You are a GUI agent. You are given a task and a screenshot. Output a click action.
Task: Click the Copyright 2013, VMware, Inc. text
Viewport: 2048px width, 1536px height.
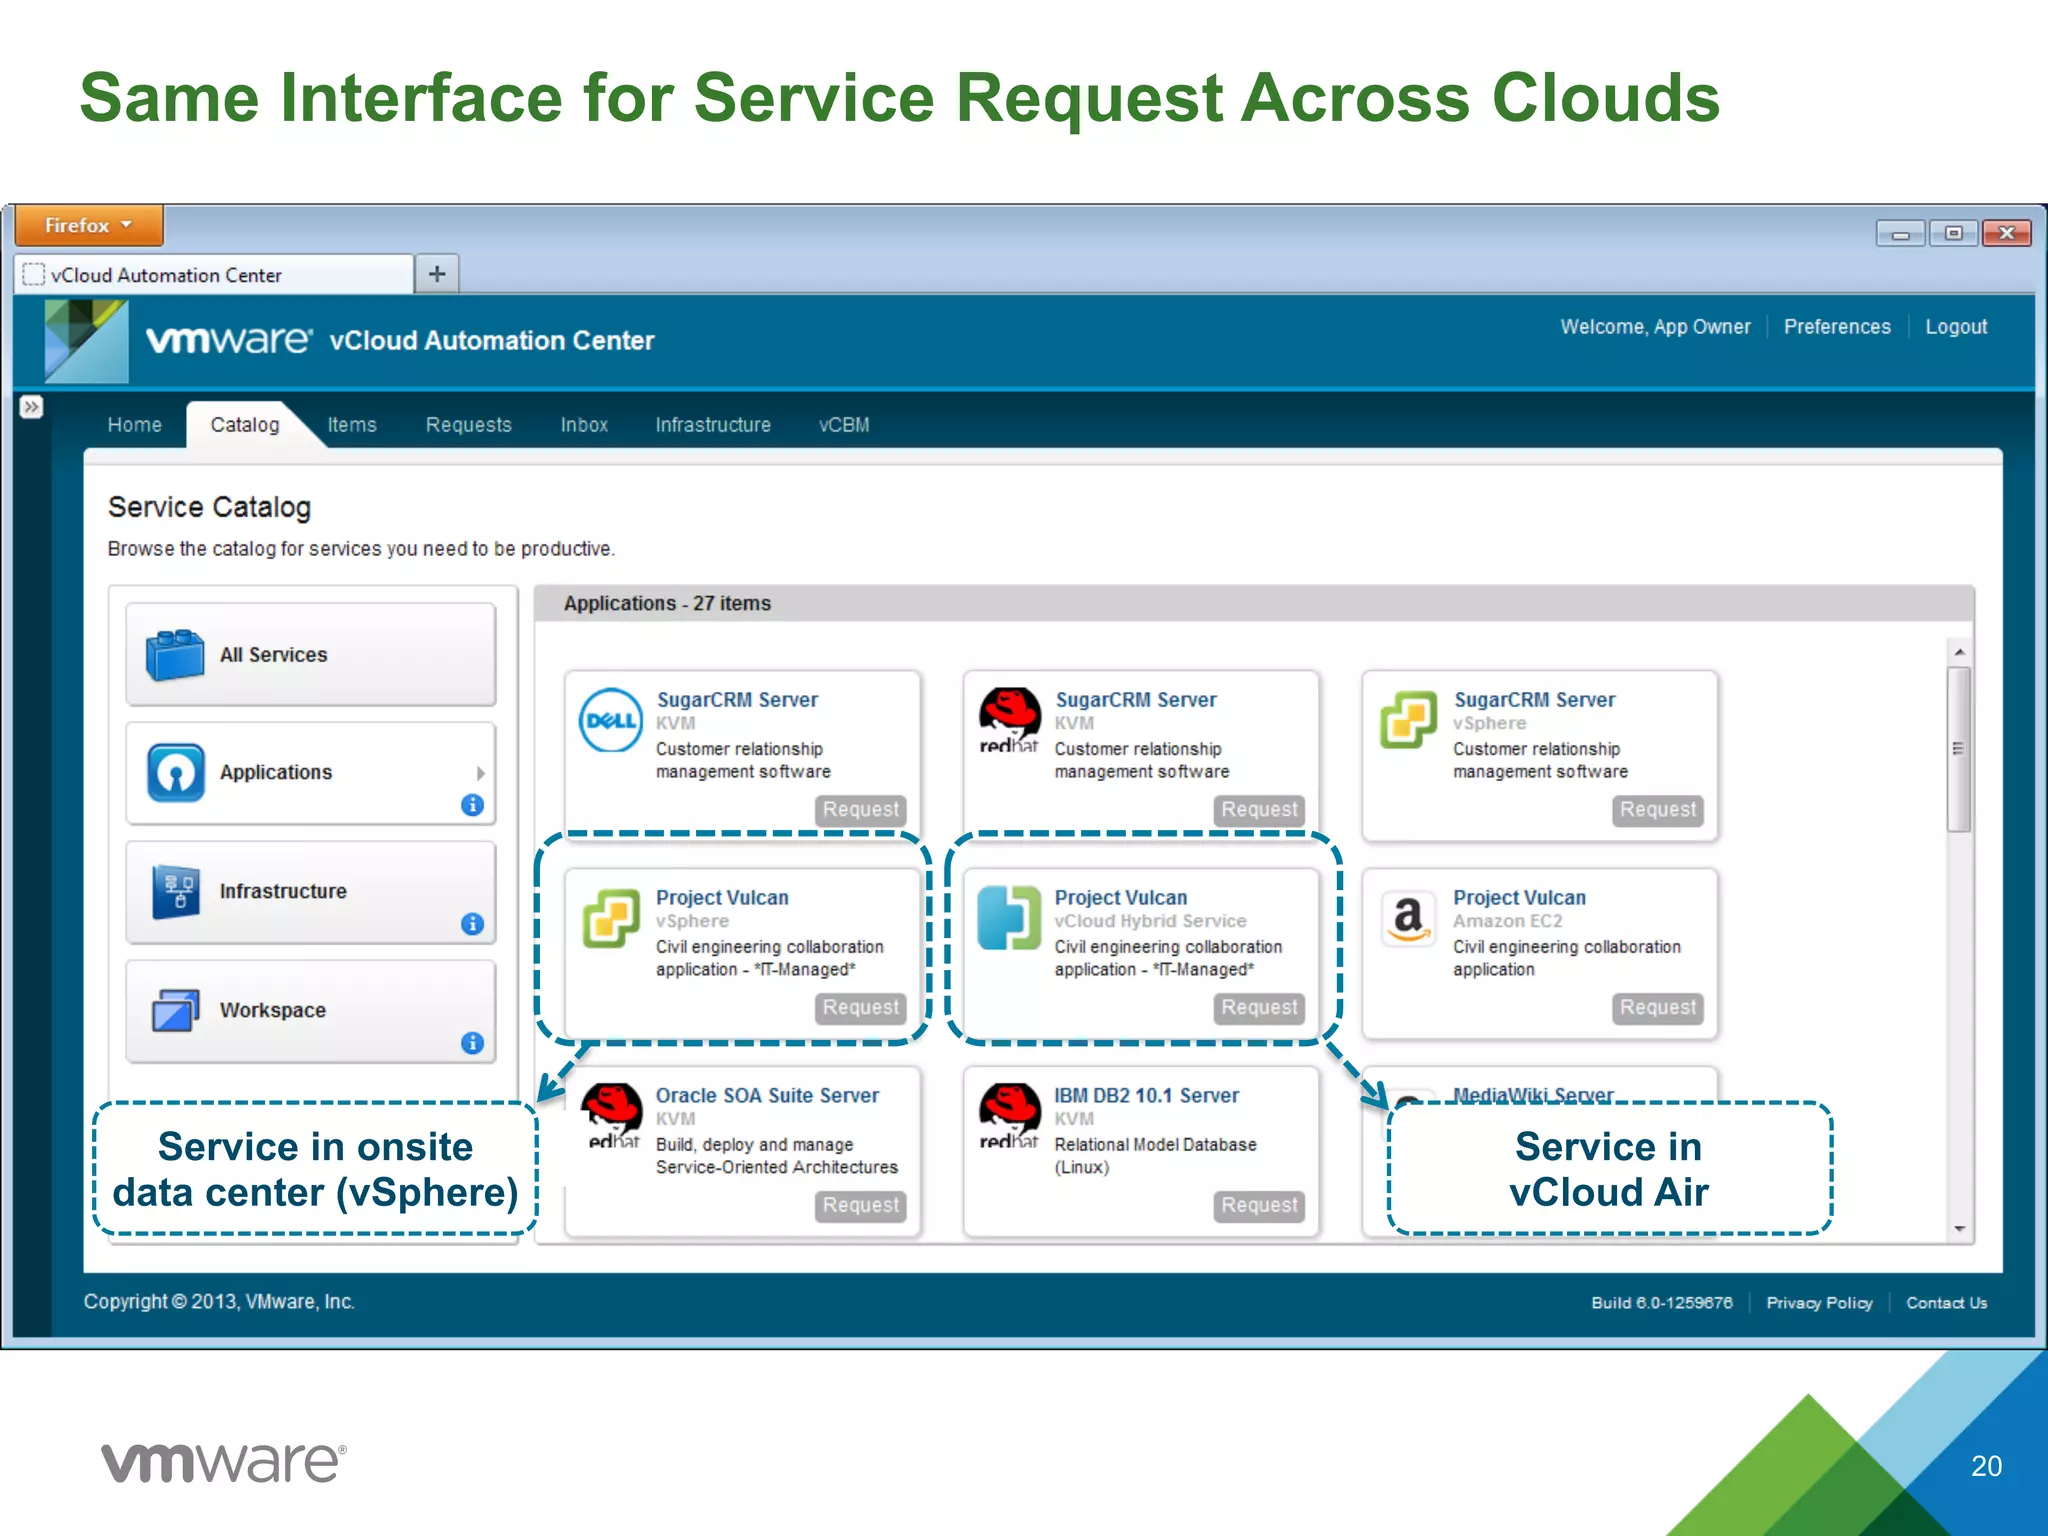pyautogui.click(x=219, y=1302)
